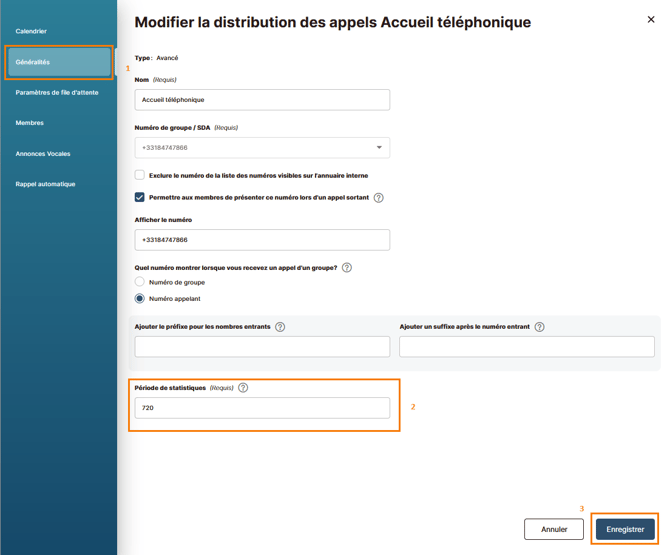
Task: Switch to Paramètres de file d'attente
Action: click(57, 93)
